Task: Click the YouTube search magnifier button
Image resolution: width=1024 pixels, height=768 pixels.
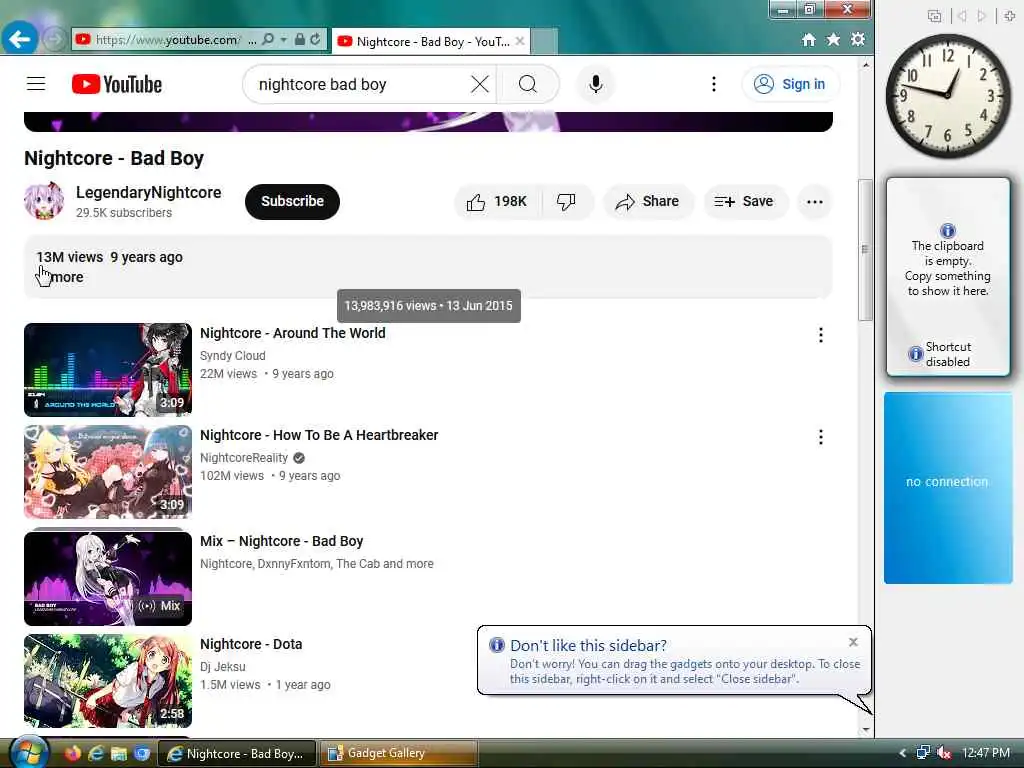Action: (528, 84)
